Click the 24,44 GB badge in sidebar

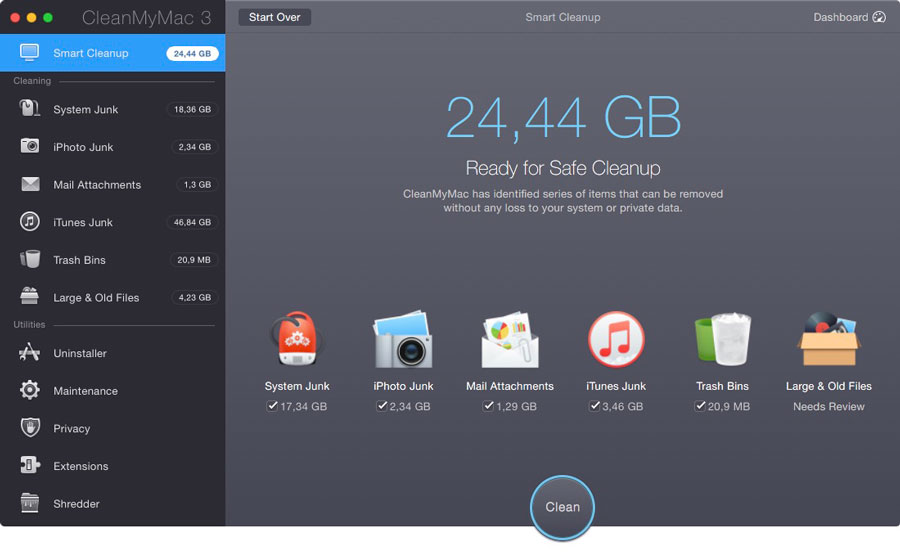[192, 53]
